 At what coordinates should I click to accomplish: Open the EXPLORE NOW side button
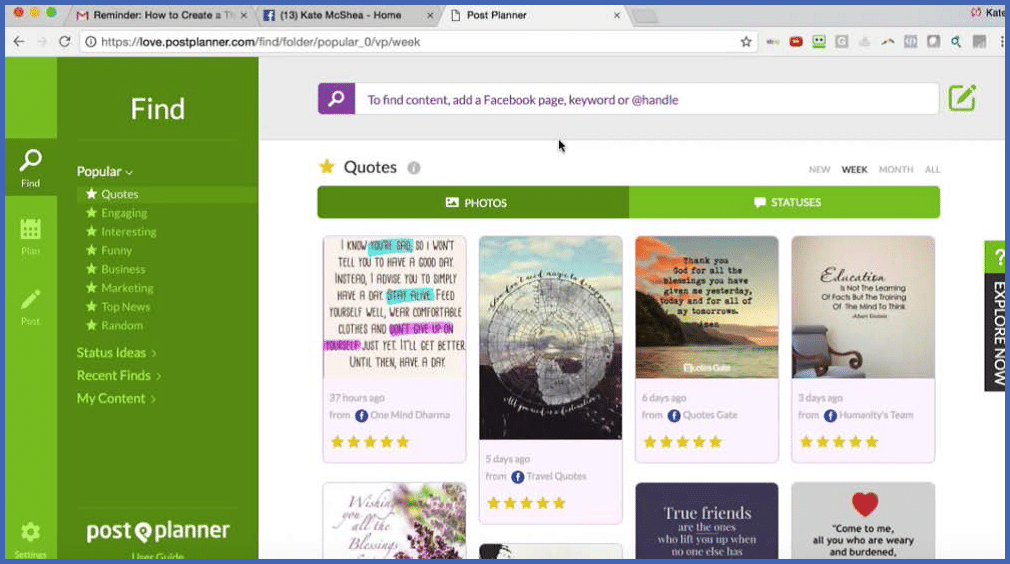(x=997, y=315)
